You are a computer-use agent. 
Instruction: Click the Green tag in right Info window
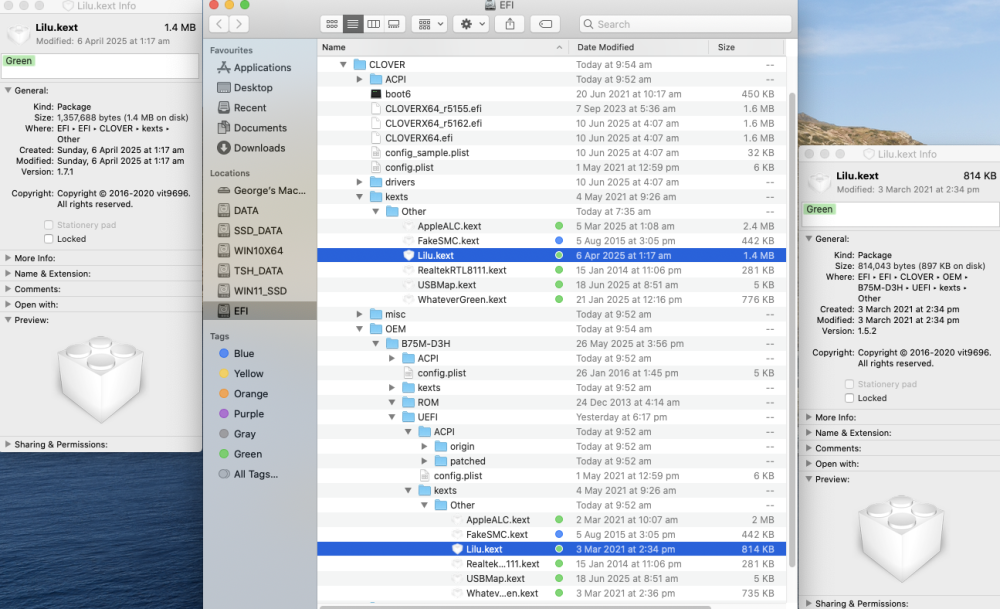[820, 209]
